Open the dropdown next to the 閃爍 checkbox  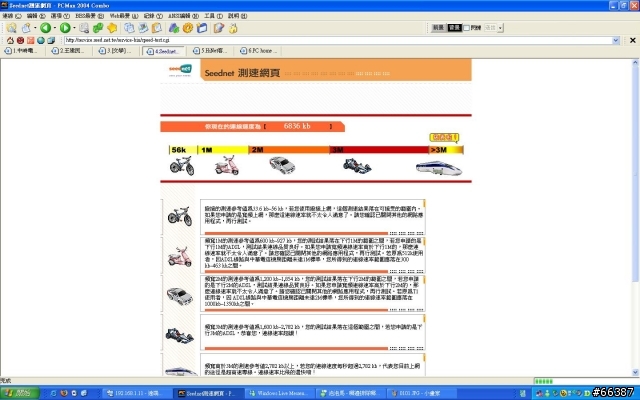point(500,28)
